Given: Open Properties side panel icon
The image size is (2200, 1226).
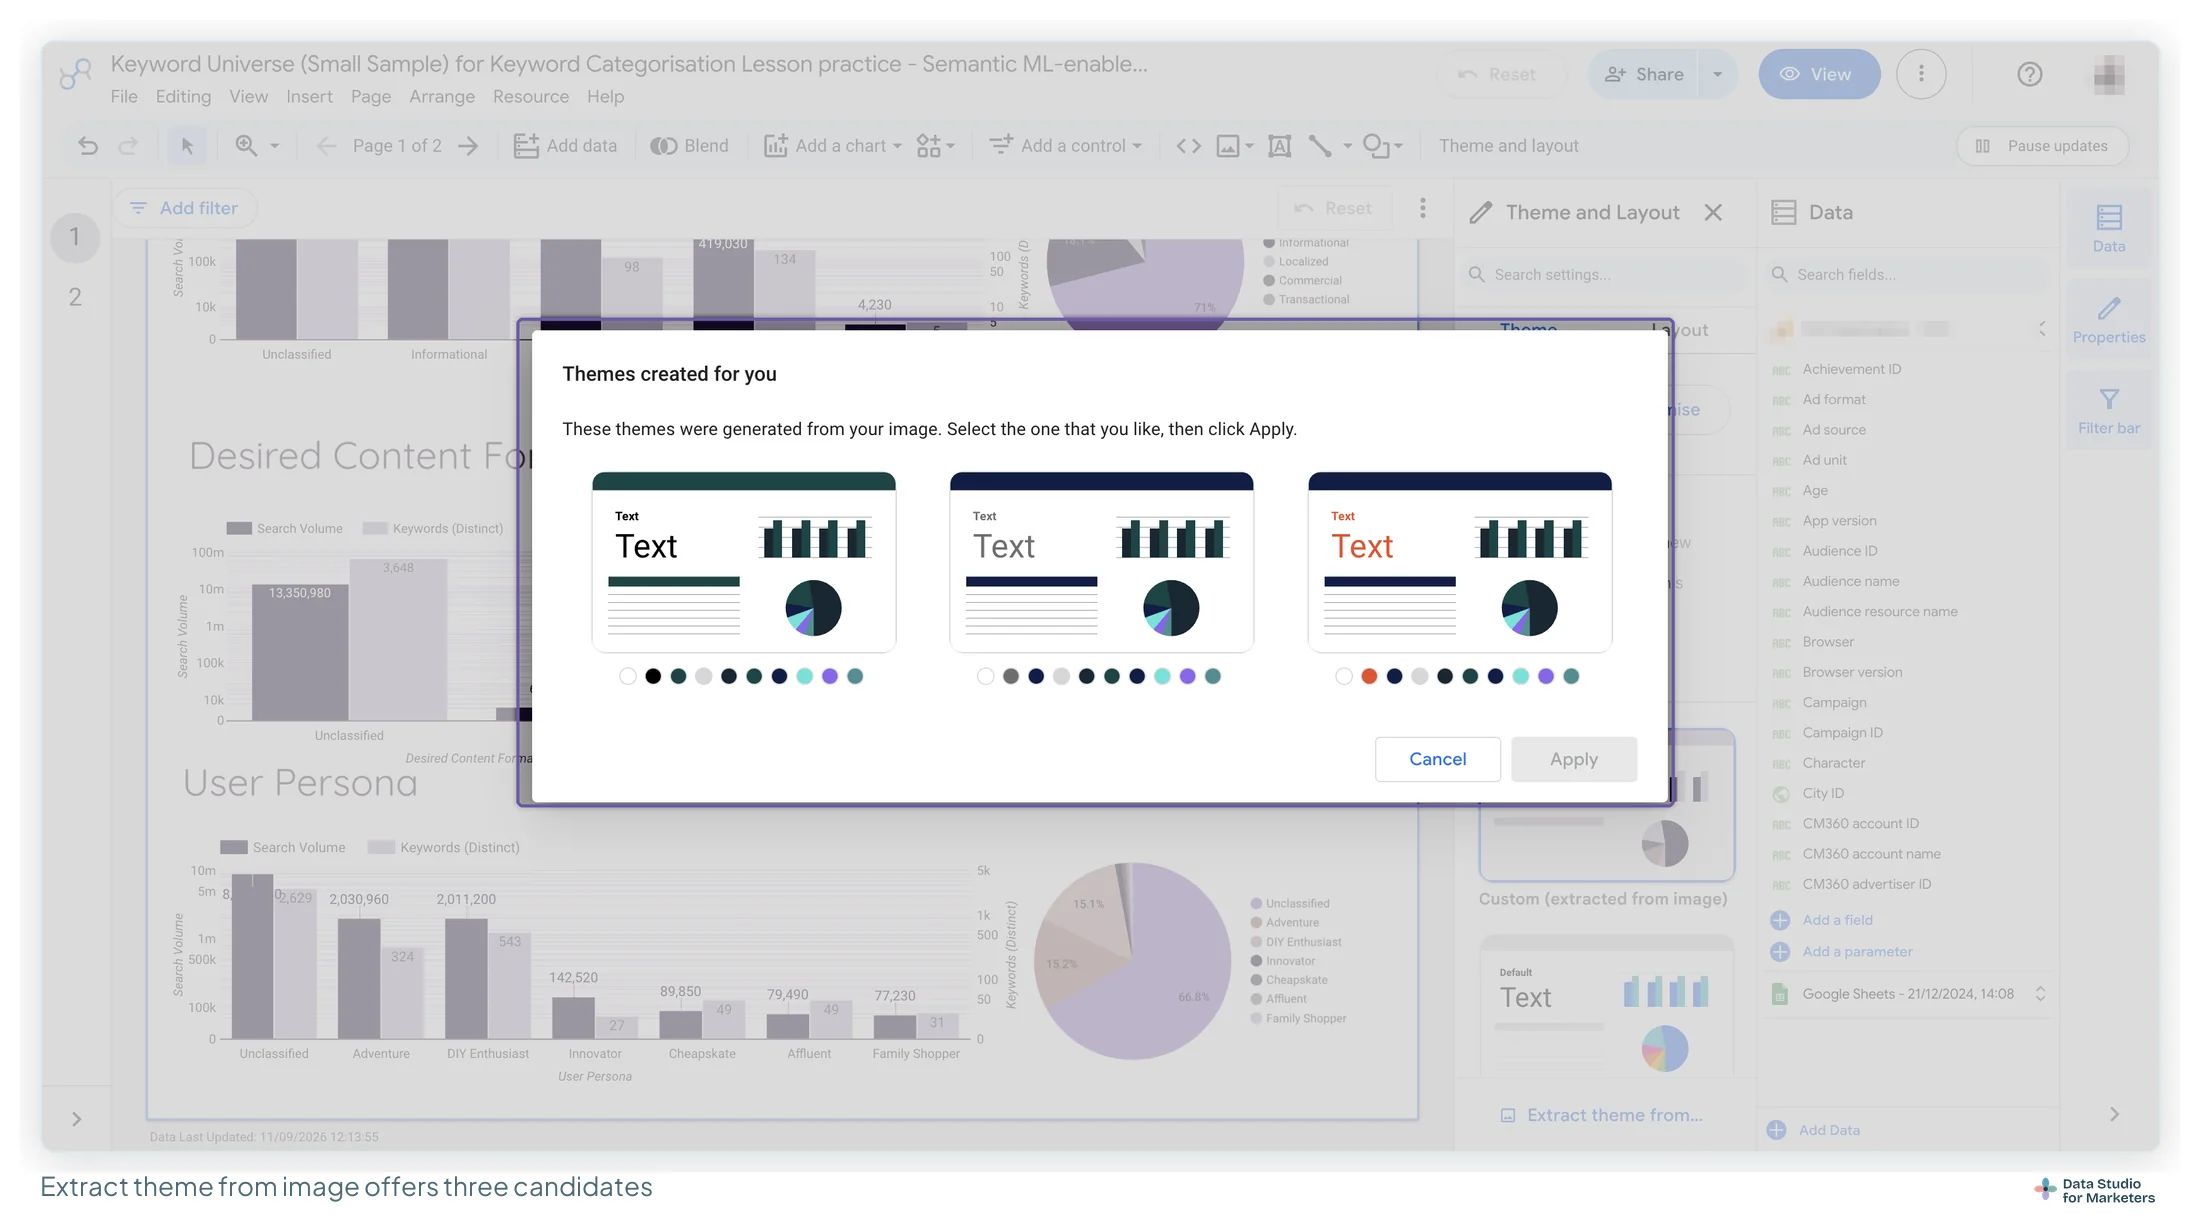Looking at the screenshot, I should coord(2109,319).
